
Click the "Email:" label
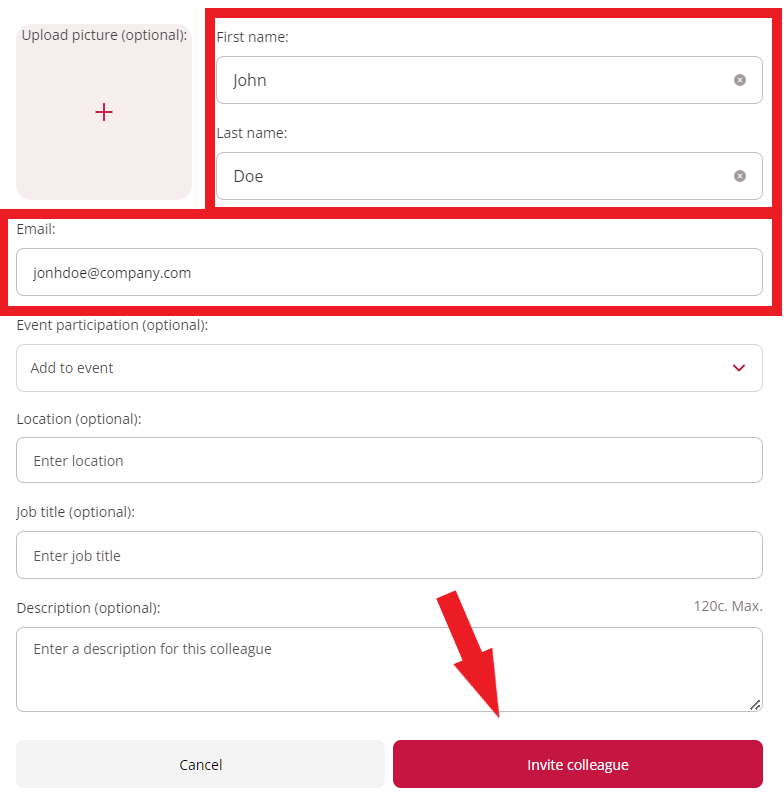tap(36, 229)
